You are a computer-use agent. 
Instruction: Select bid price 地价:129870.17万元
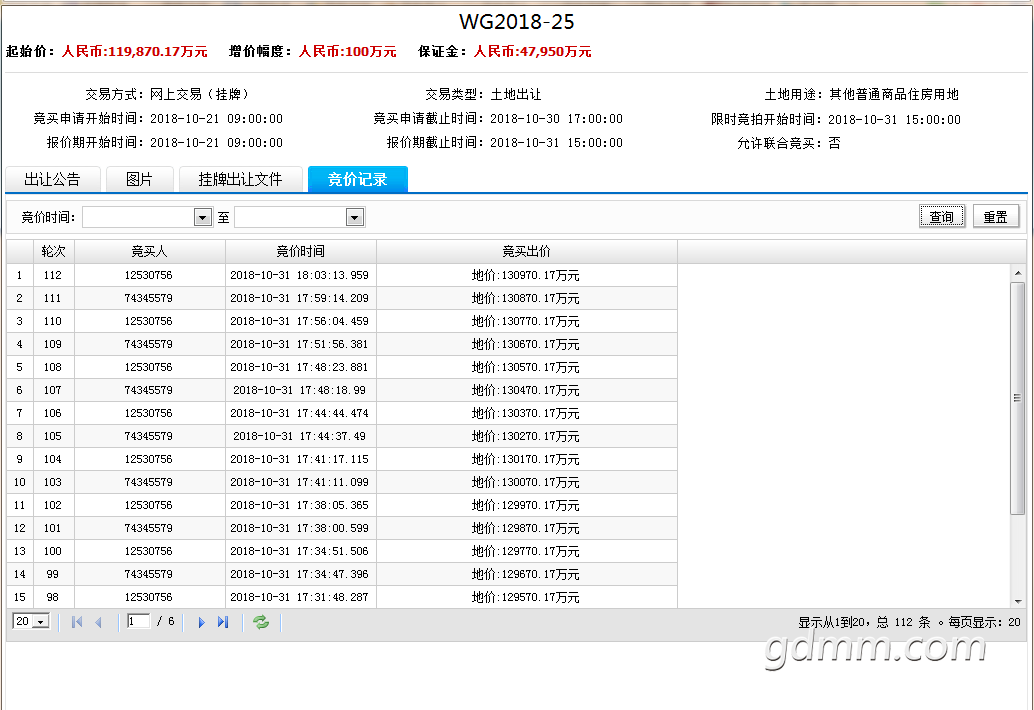coord(526,528)
